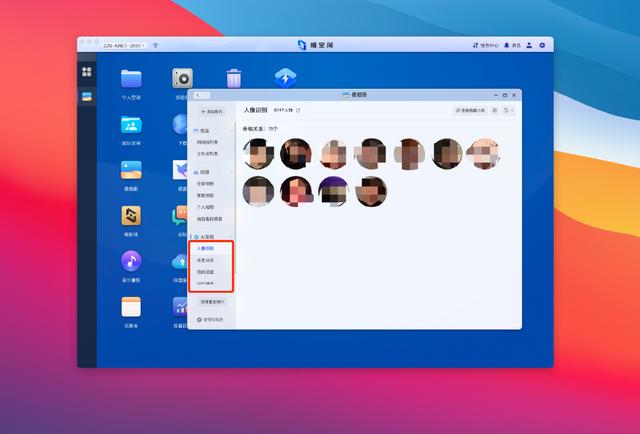Image resolution: width=640 pixels, height=434 pixels.
Task: Launch the gold video player desktop icon
Action: tap(131, 216)
